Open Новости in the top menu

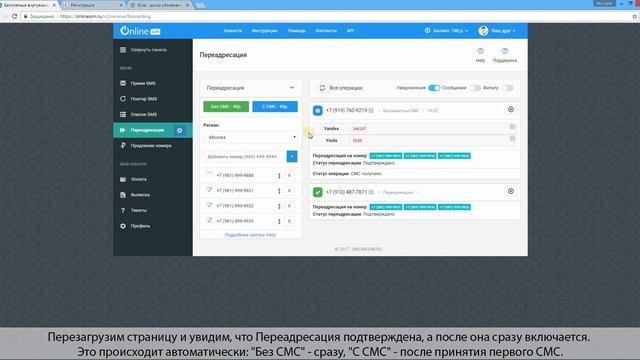233,31
